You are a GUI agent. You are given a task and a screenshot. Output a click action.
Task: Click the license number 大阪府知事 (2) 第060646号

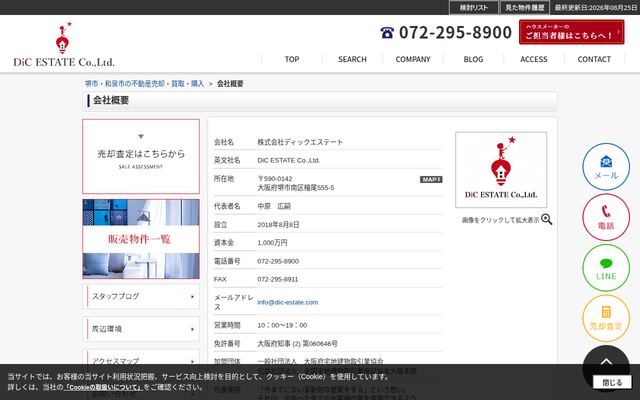coord(297,344)
